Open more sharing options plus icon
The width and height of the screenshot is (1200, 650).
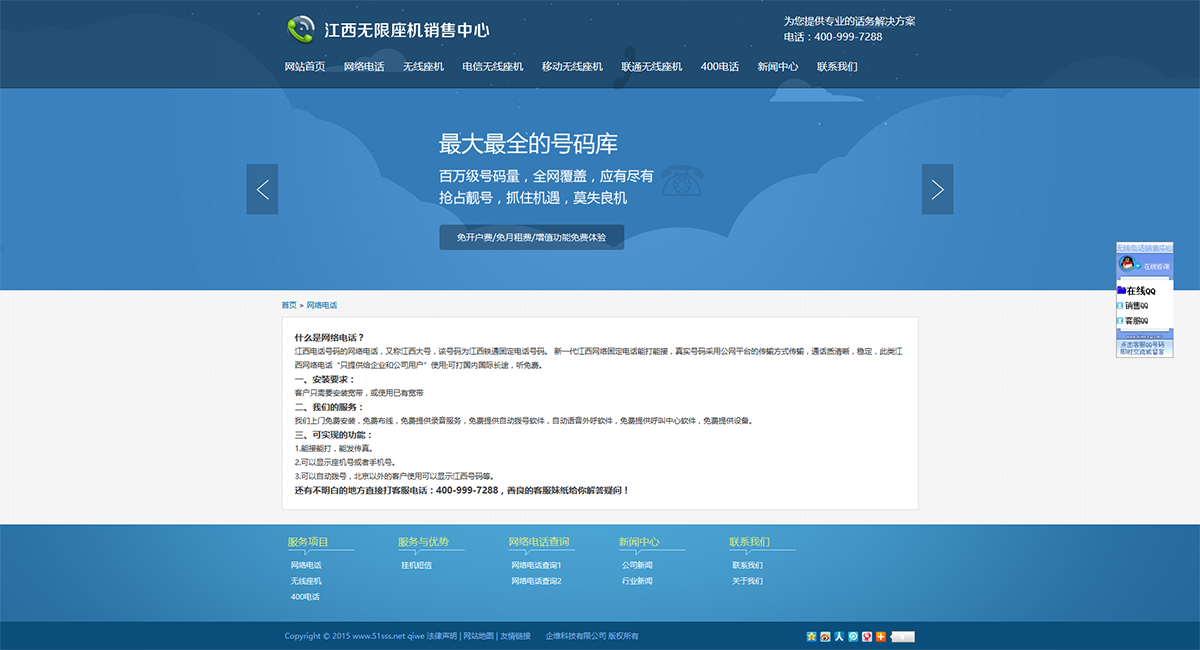(x=881, y=636)
